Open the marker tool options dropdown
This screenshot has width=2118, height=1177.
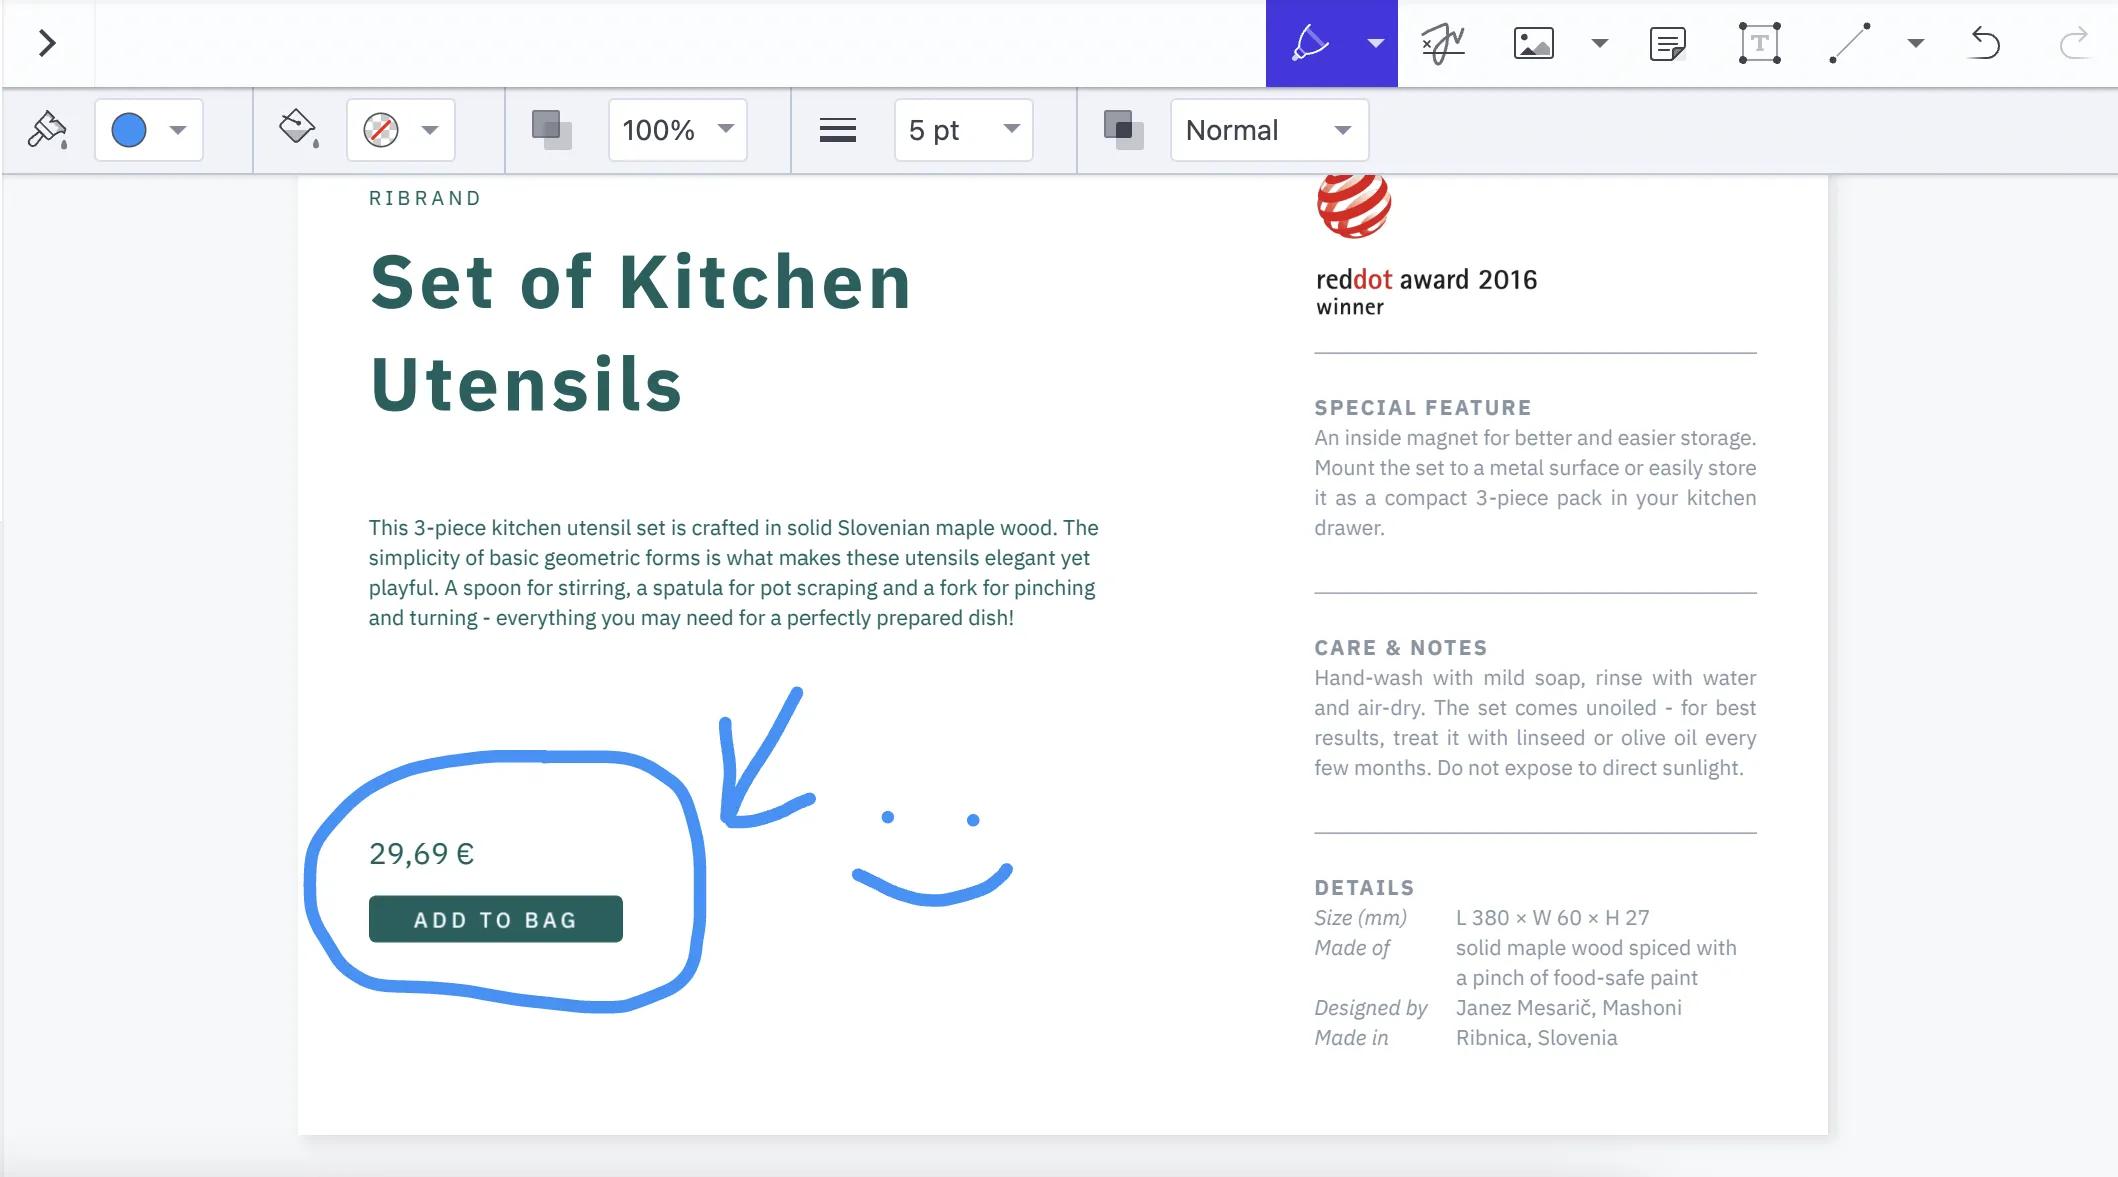click(1374, 43)
